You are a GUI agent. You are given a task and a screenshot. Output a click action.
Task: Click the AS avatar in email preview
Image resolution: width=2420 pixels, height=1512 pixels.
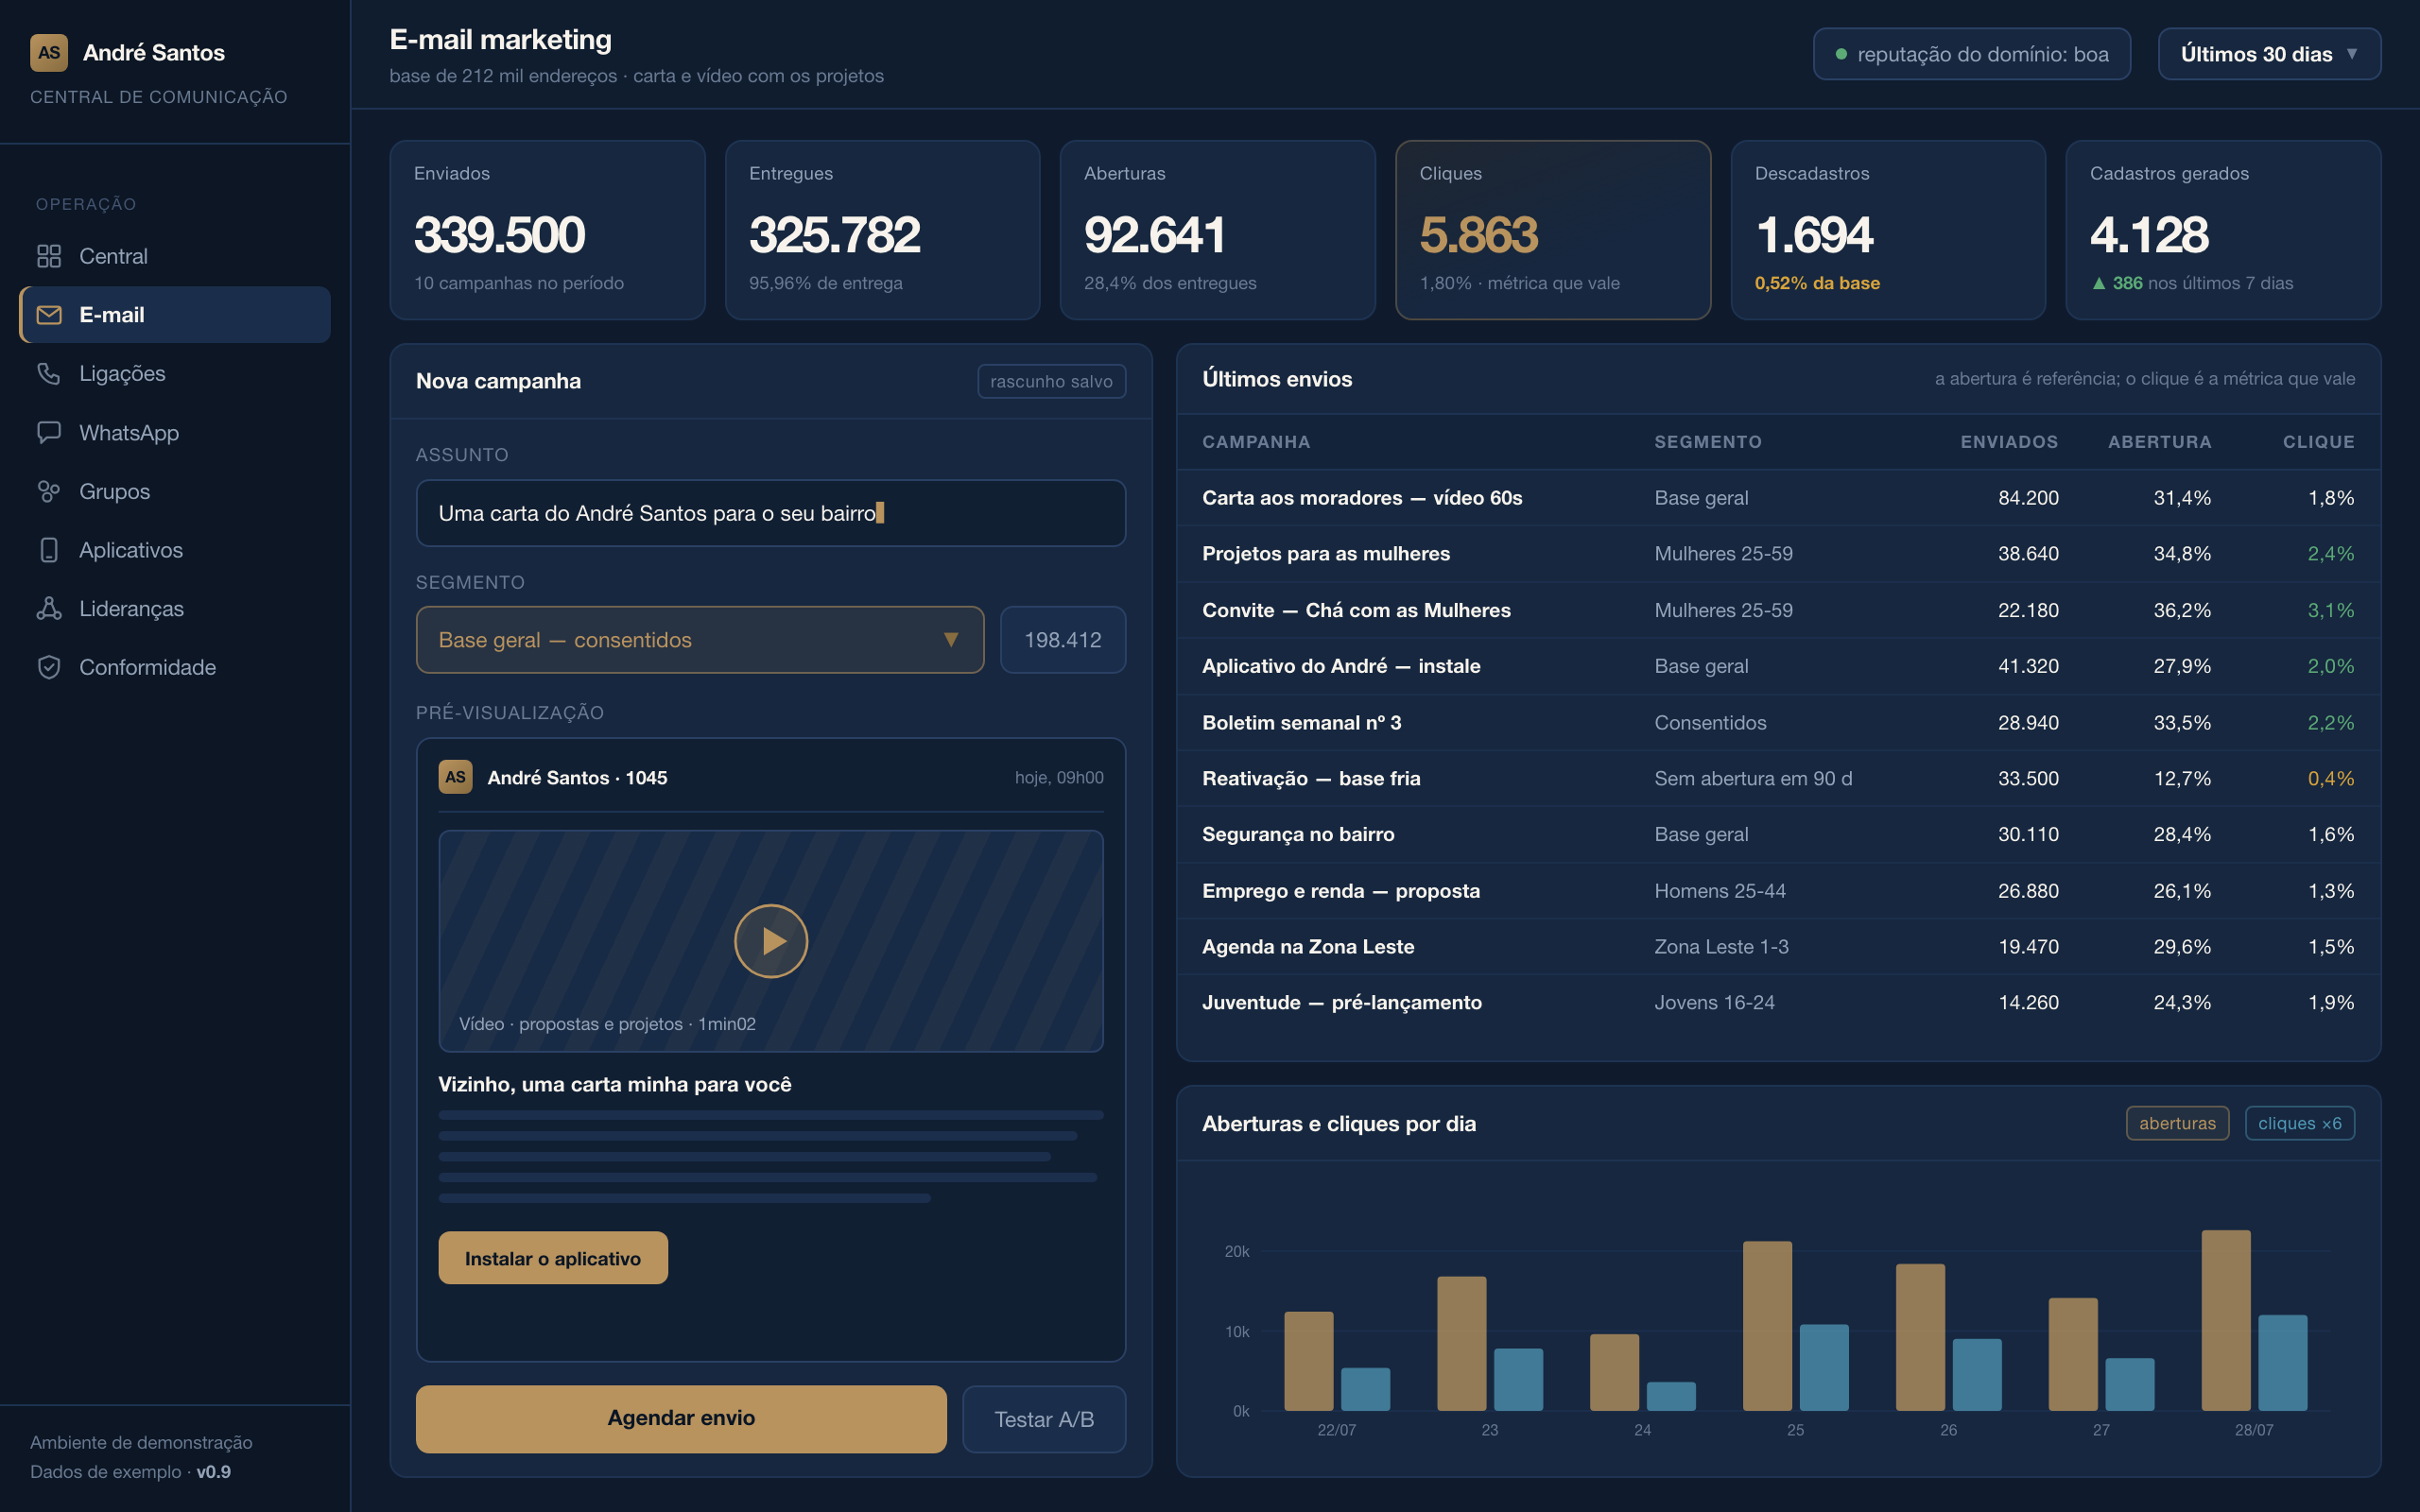(x=455, y=777)
